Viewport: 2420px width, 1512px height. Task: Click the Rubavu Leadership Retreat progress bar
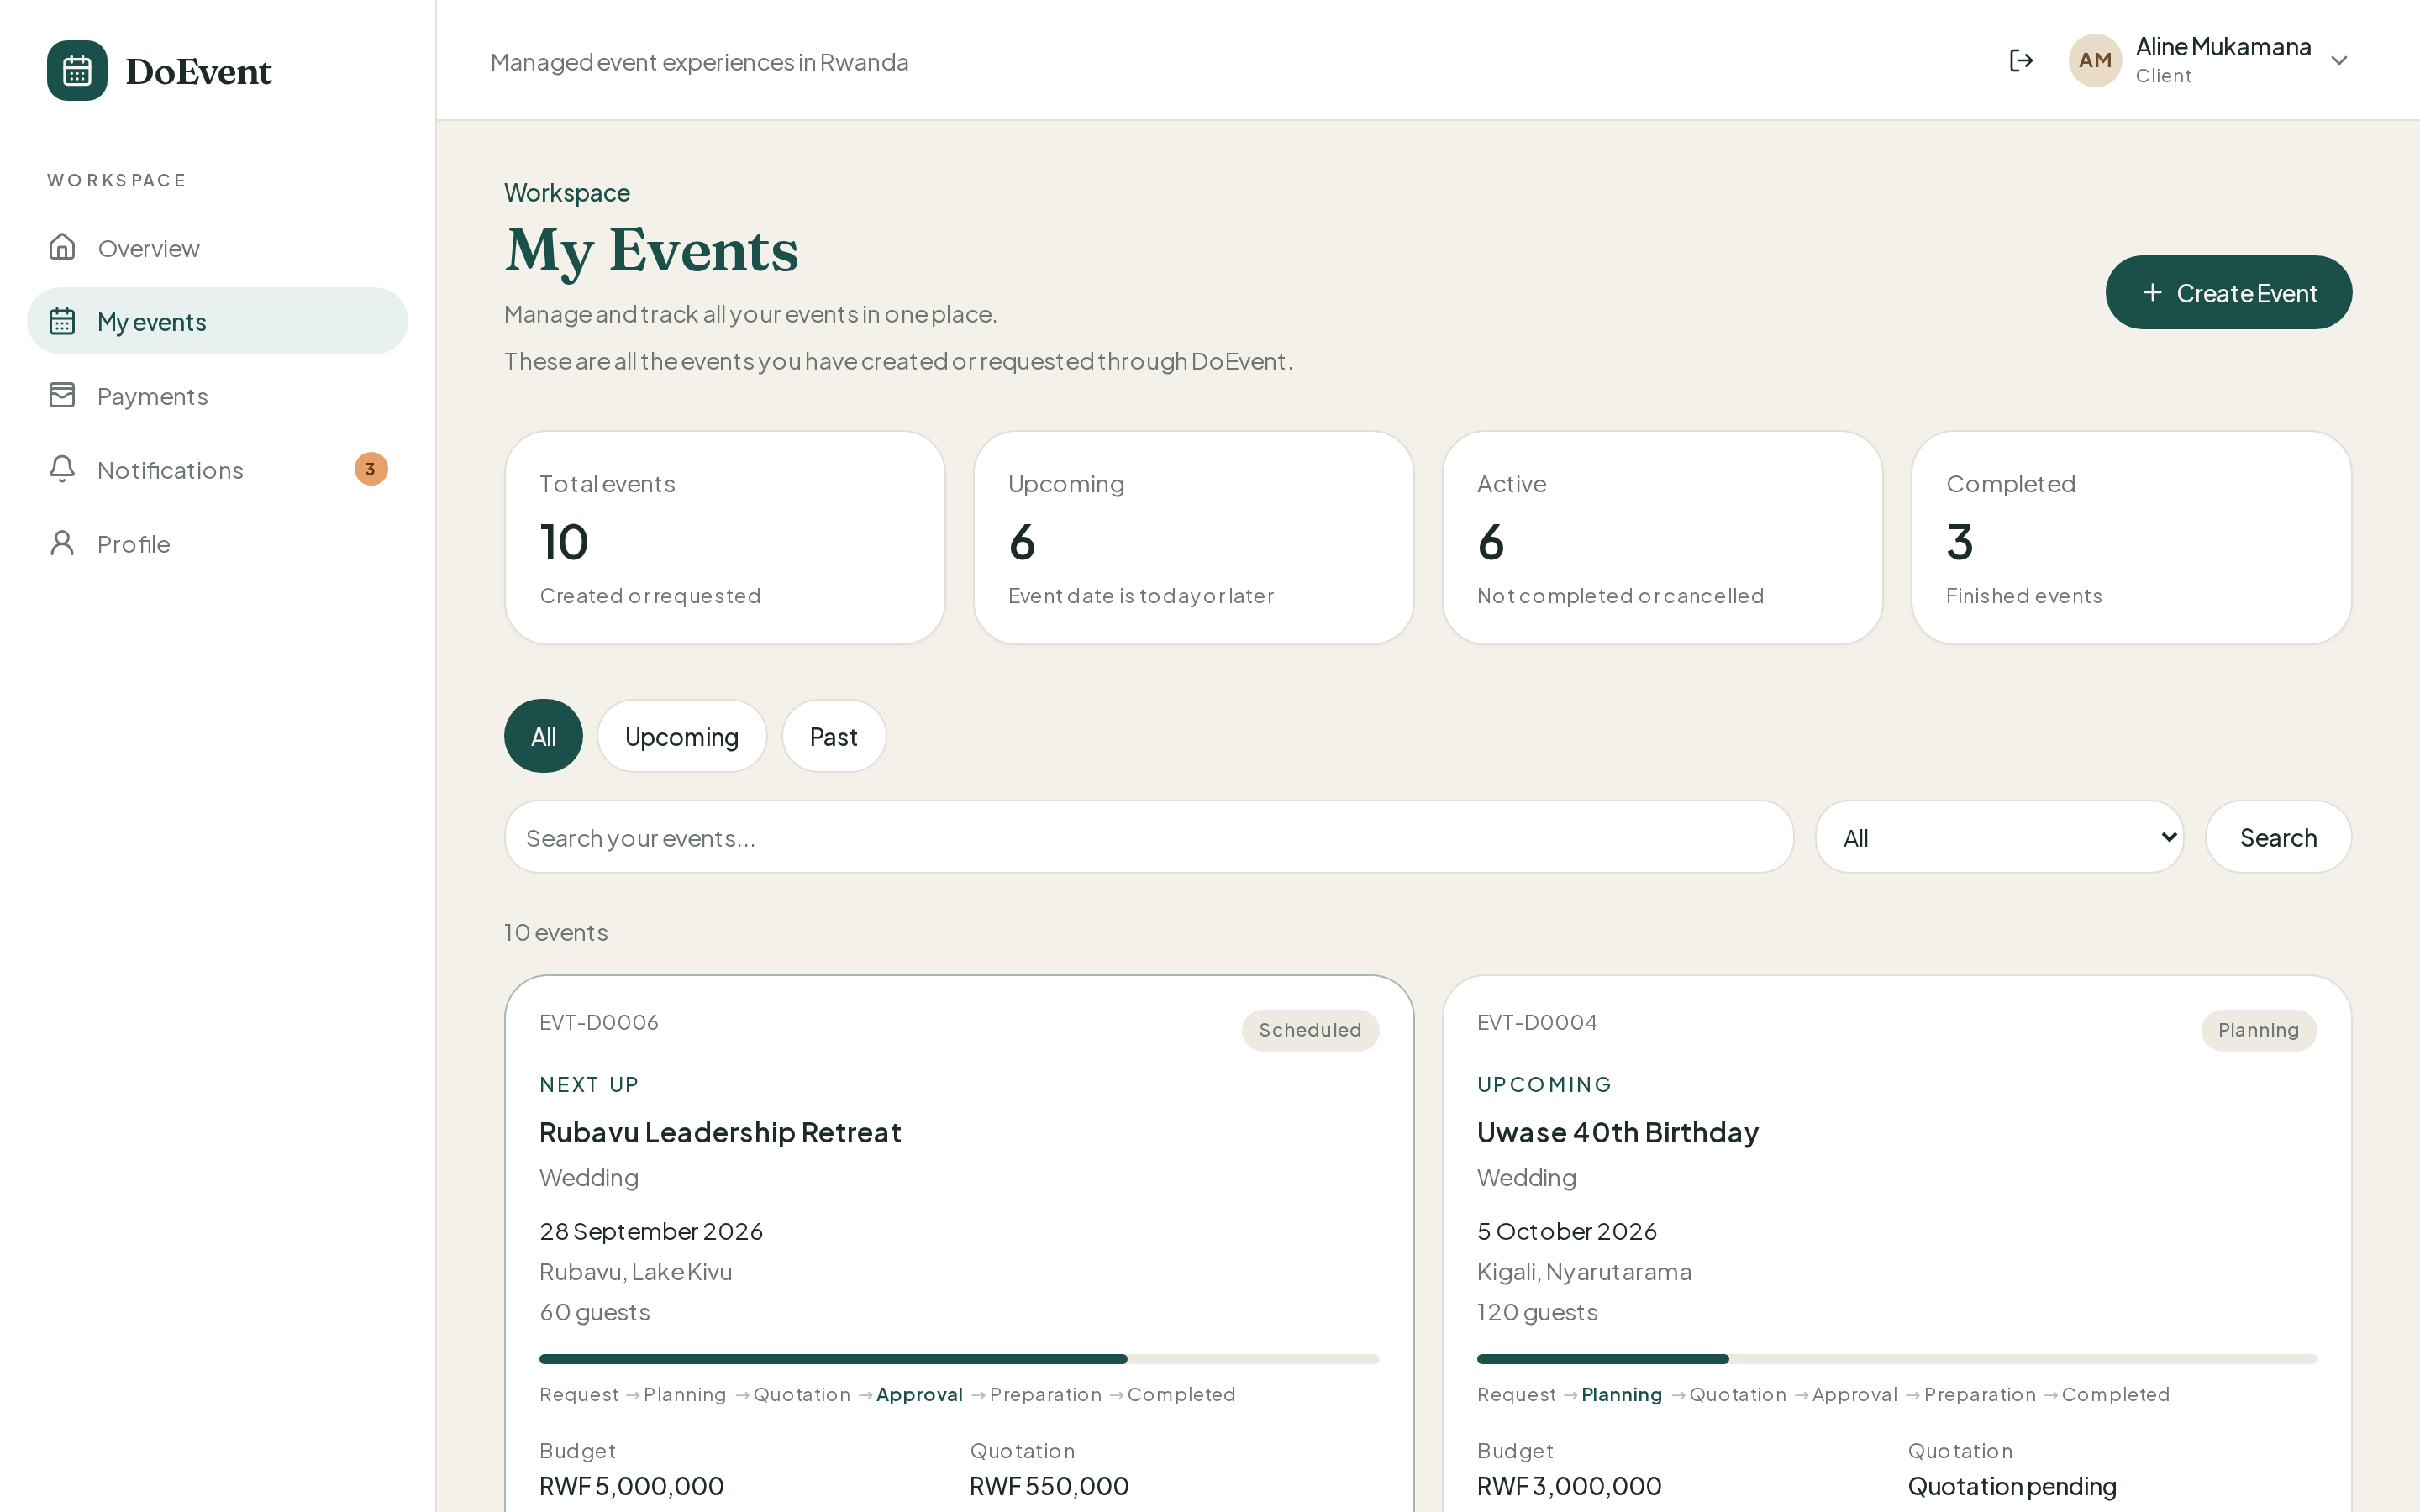tap(959, 1359)
